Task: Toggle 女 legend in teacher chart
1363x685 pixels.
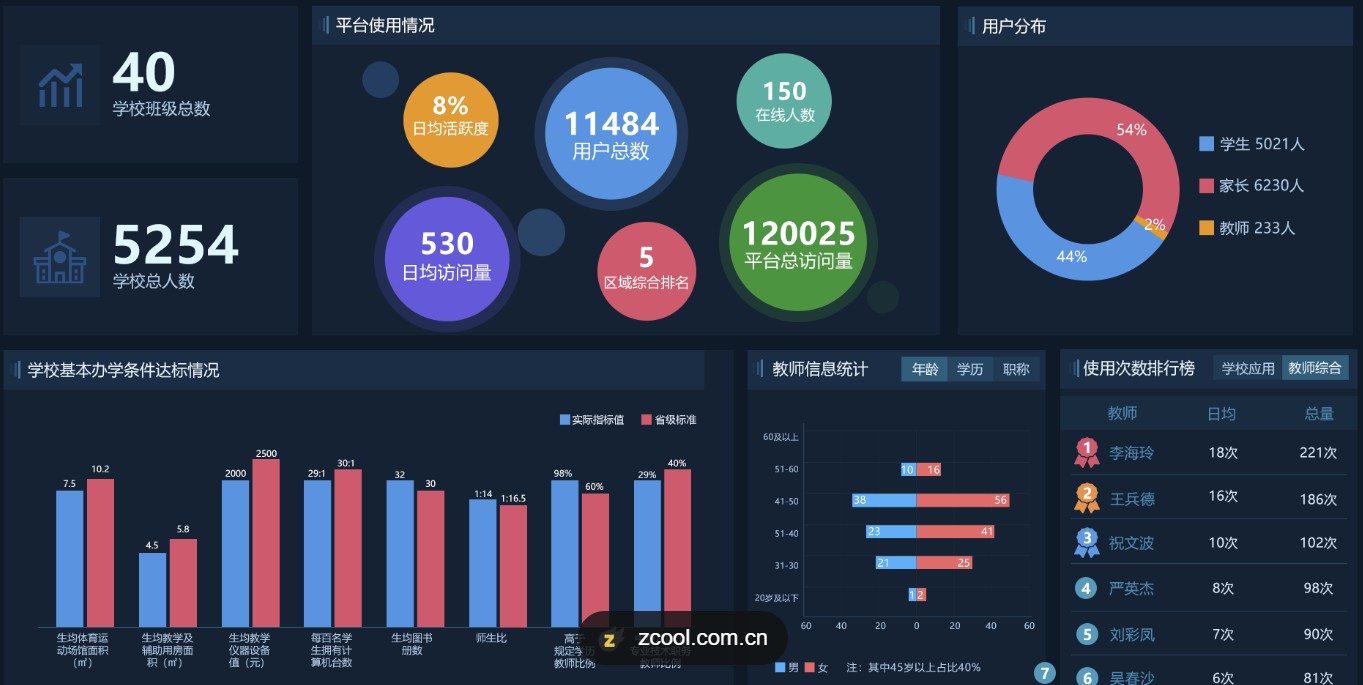Action: tap(816, 667)
